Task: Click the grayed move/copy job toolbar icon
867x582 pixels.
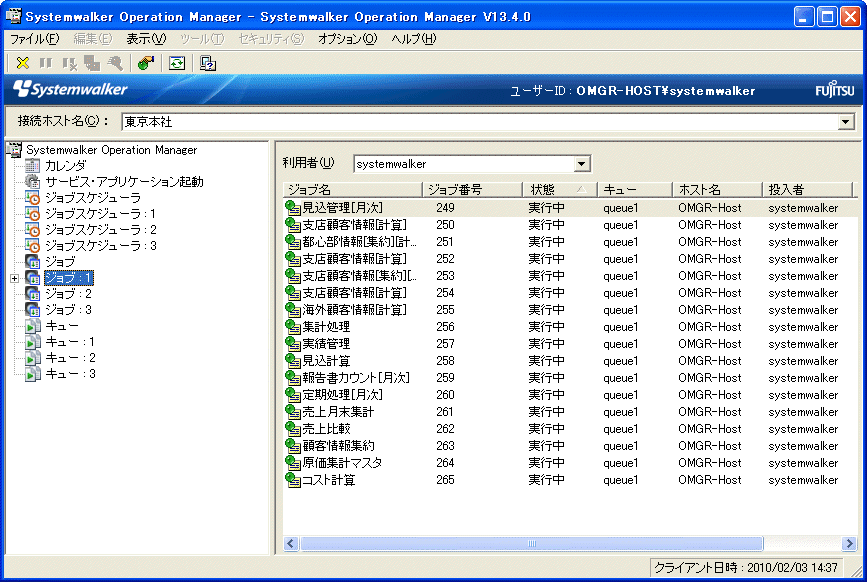Action: click(92, 63)
